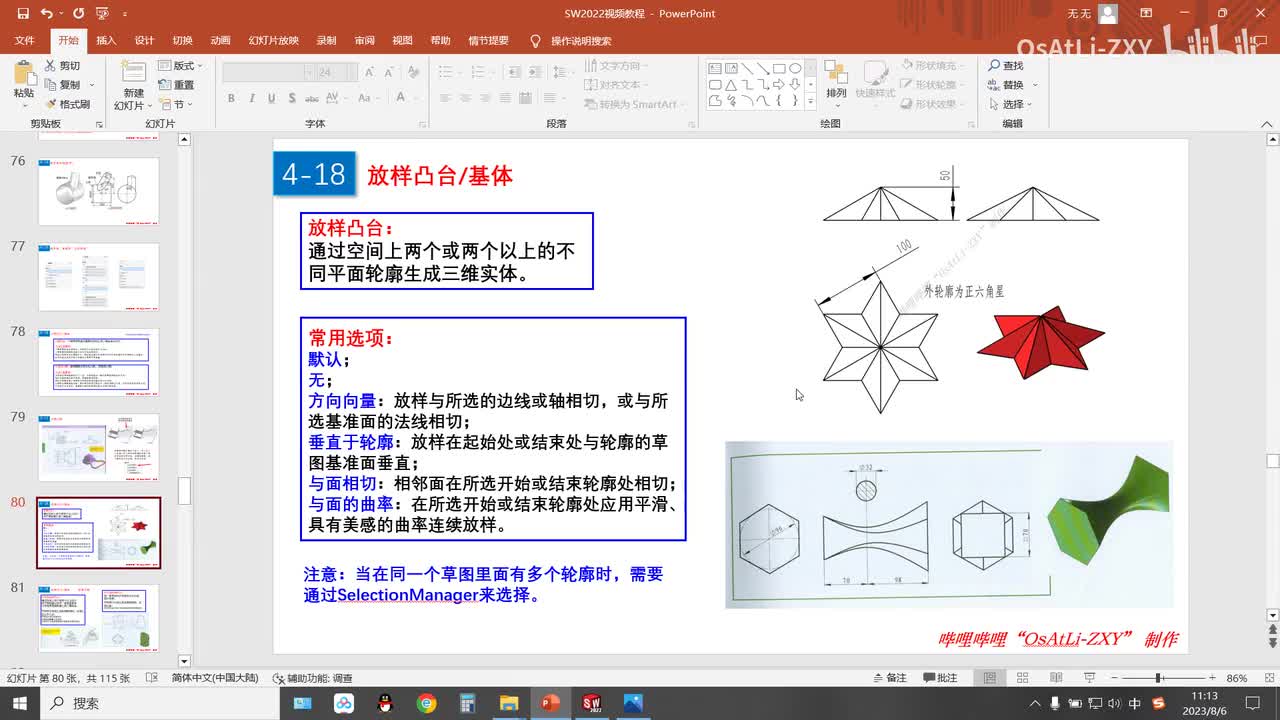Select slide 81 thumbnail
Screen dimensions: 1280x720
click(x=98, y=618)
